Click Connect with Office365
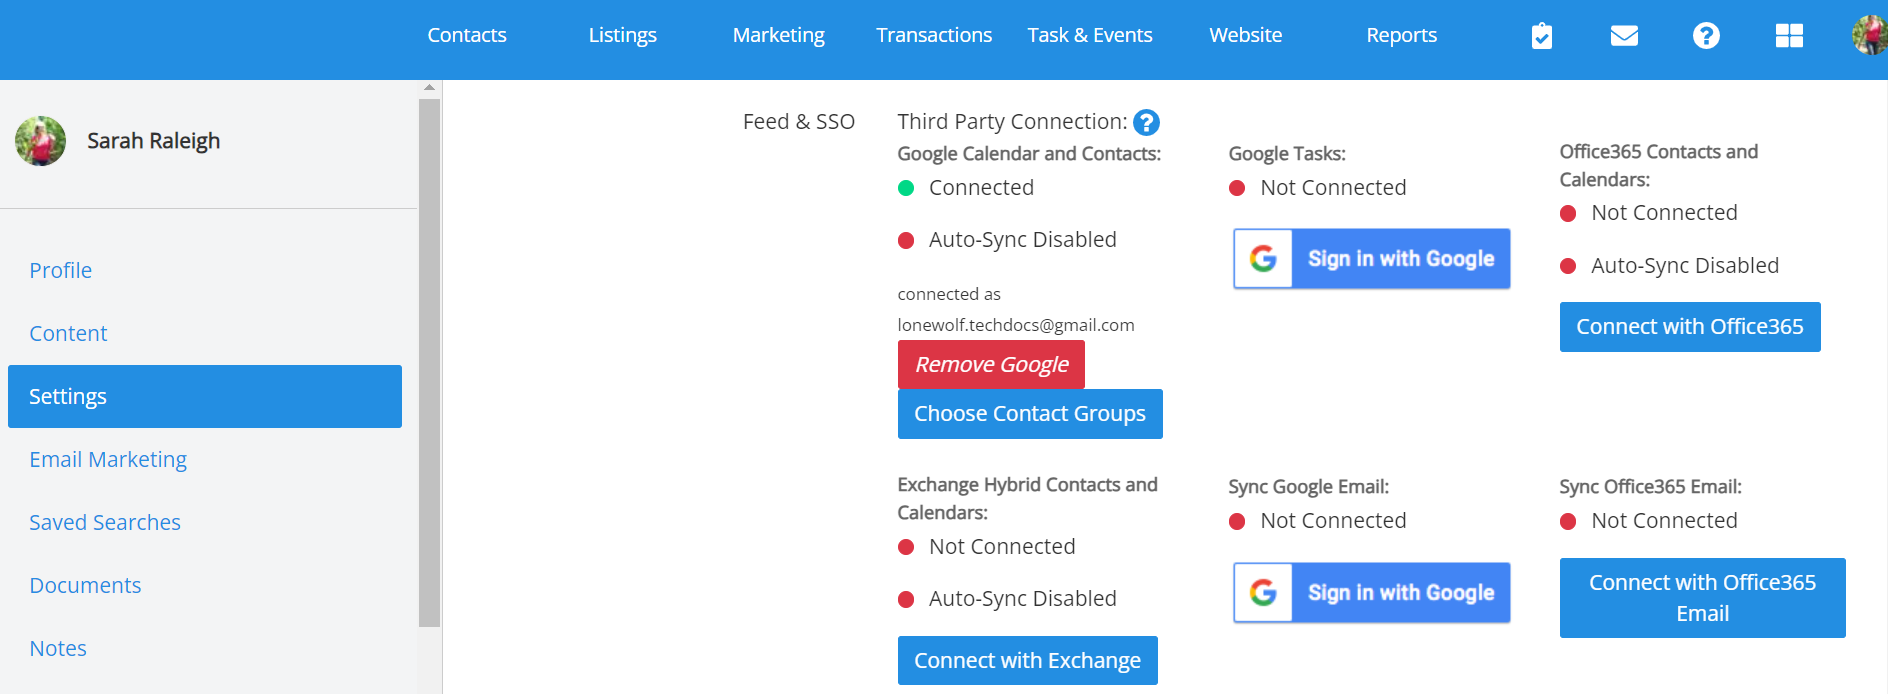Screen dimensions: 1888x694 (x=1690, y=326)
